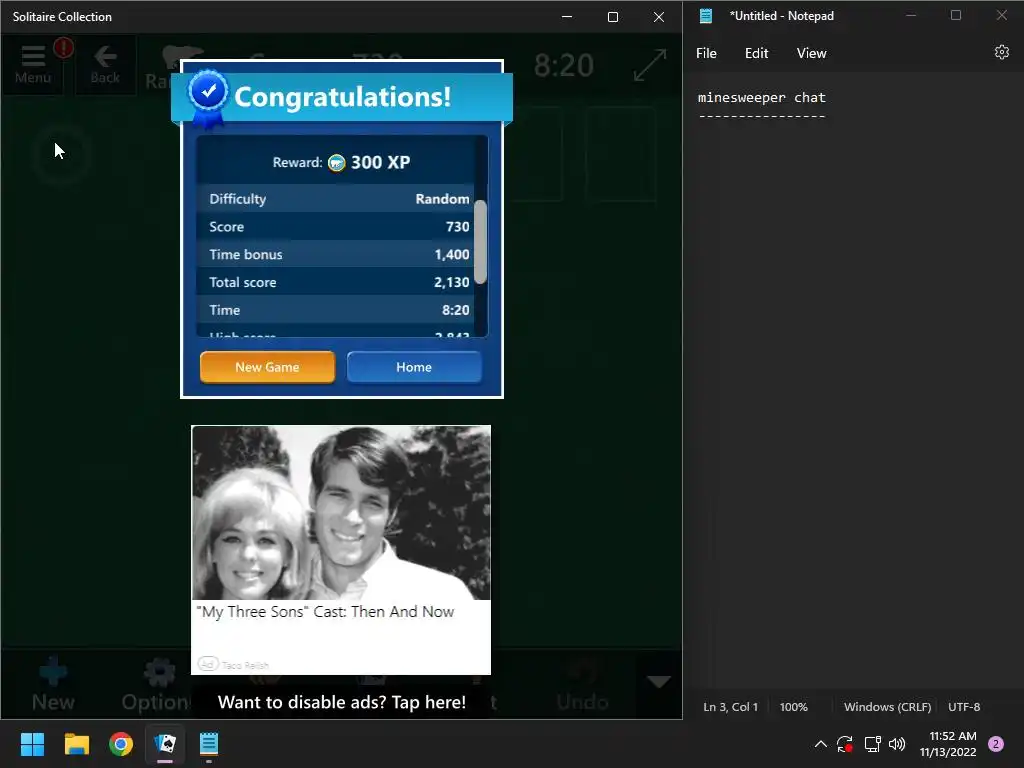The width and height of the screenshot is (1024, 768).
Task: Click the 'minesweeper chat' text line
Action: click(761, 98)
